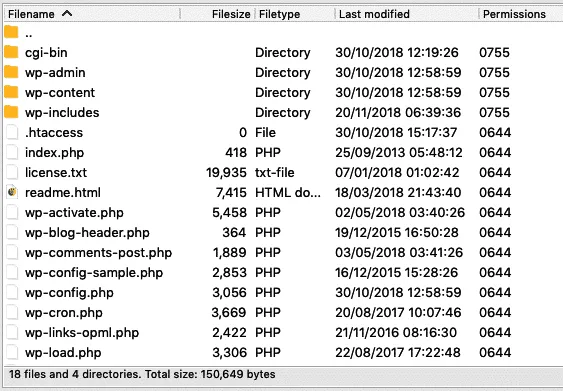Click the parent directory folder icon
Image resolution: width=563 pixels, height=391 pixels.
coord(11,32)
